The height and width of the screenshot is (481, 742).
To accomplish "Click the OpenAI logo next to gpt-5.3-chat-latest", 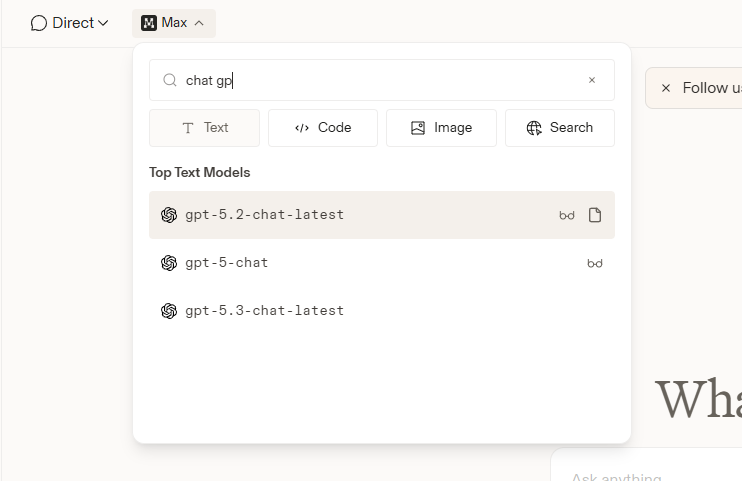I will pyautogui.click(x=169, y=311).
